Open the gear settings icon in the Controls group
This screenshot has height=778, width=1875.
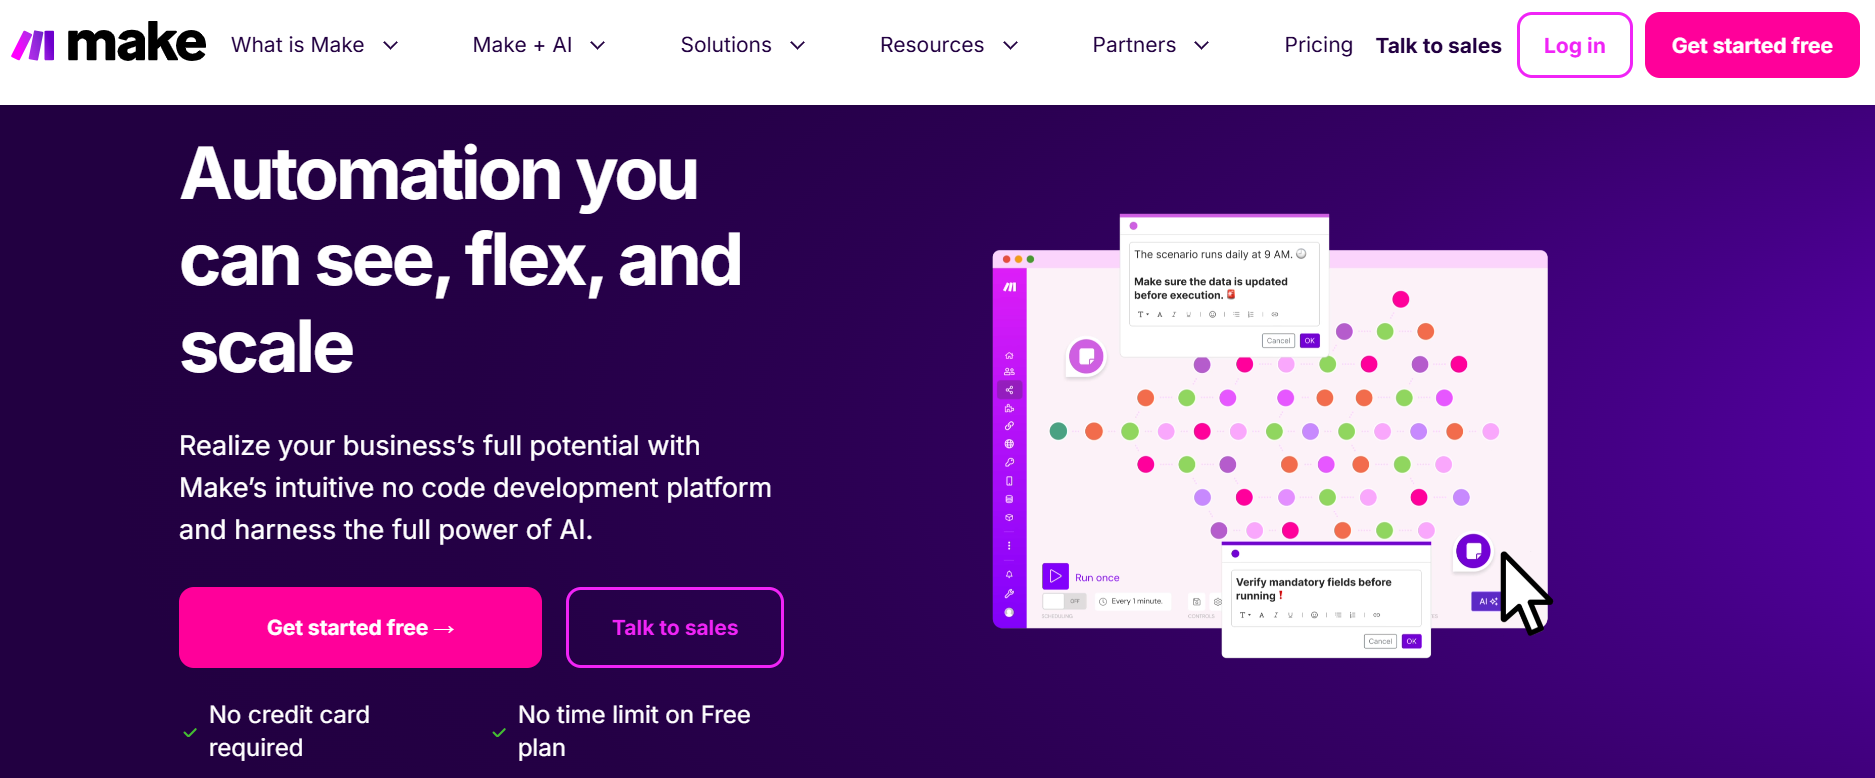click(1218, 602)
